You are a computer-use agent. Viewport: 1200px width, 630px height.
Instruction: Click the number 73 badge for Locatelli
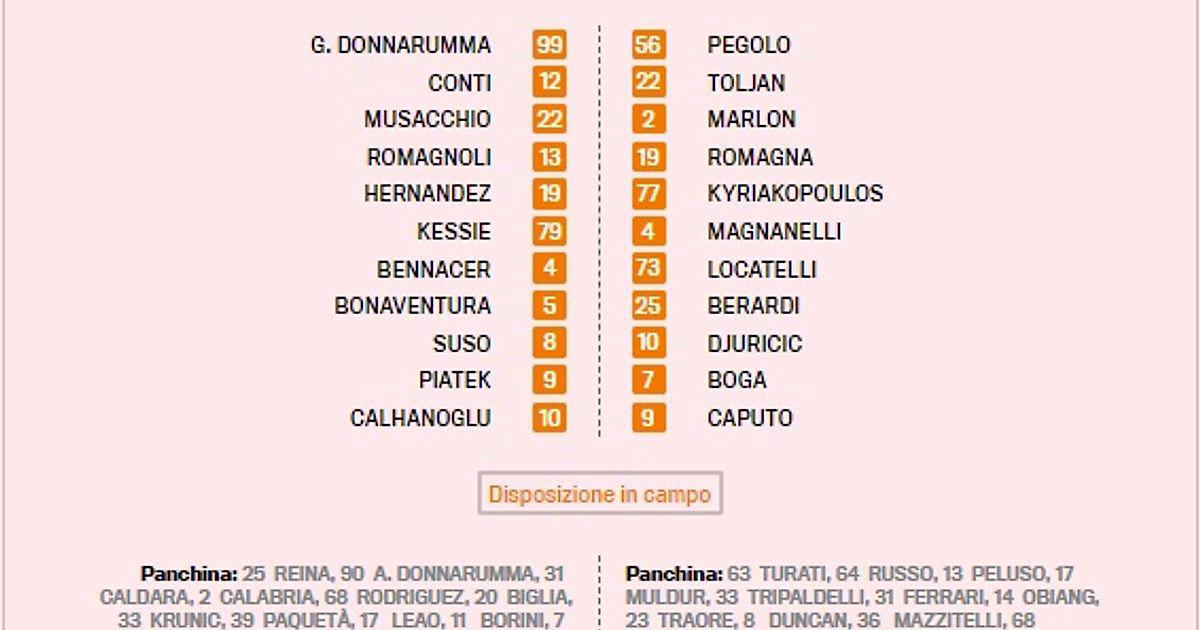point(648,269)
